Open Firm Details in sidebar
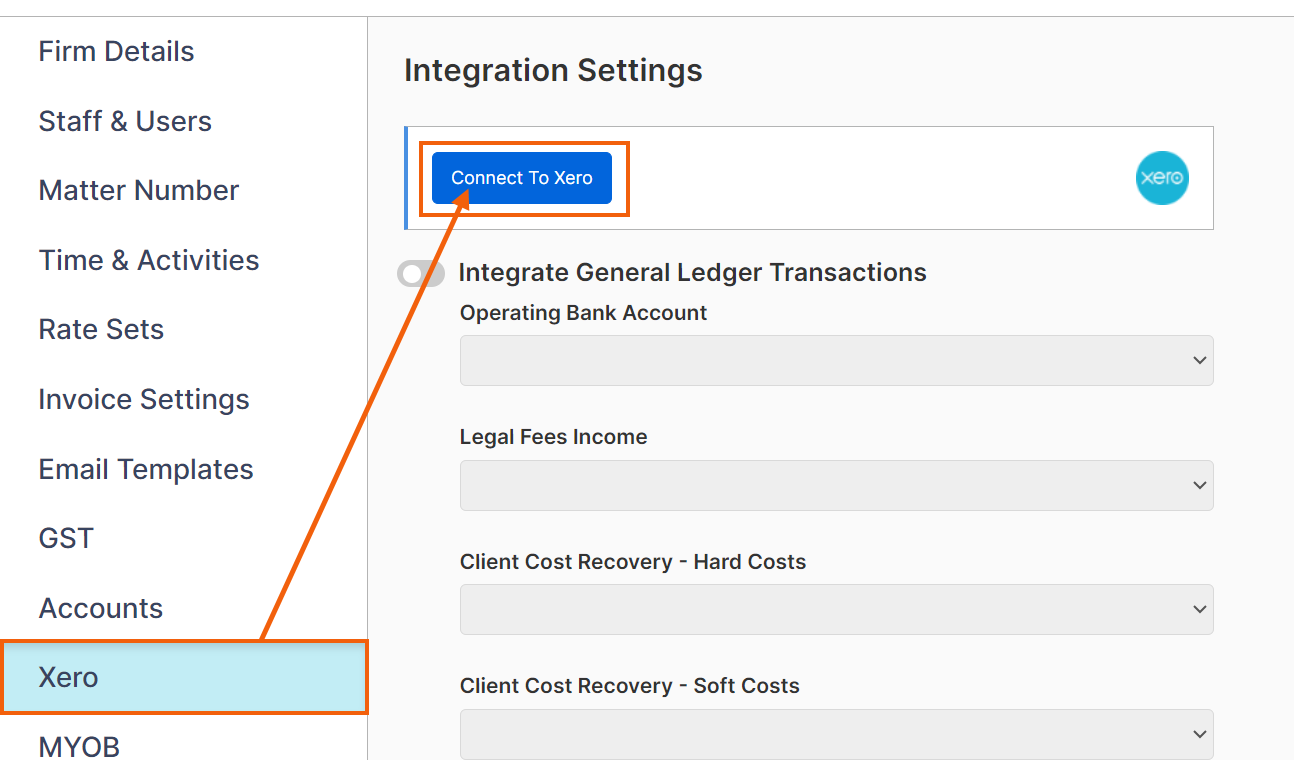1294x760 pixels. (116, 52)
